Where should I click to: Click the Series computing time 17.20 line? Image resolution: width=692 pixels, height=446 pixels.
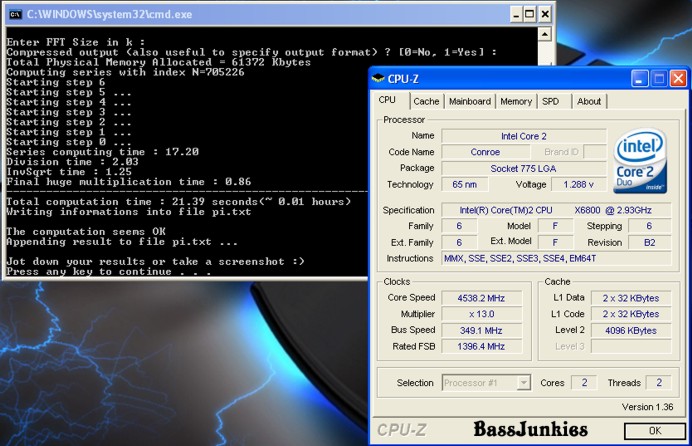coord(102,152)
